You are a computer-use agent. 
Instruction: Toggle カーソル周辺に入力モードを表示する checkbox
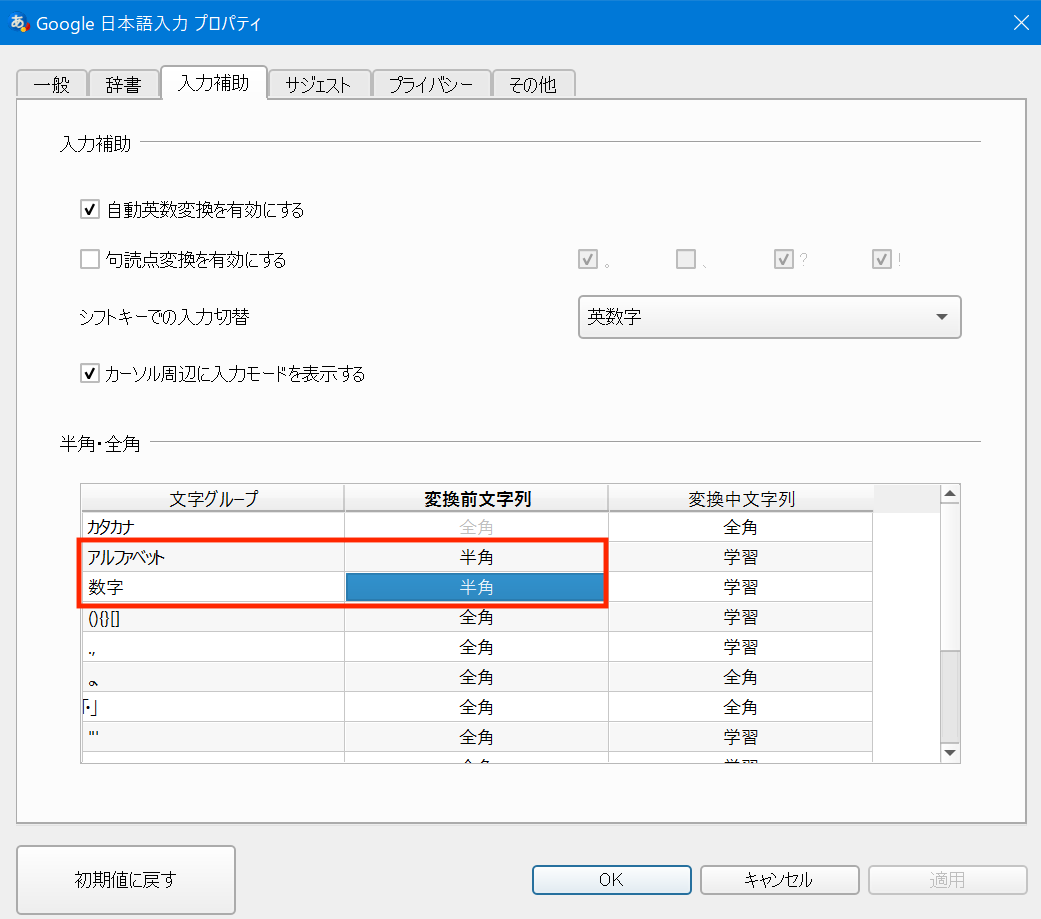pyautogui.click(x=90, y=374)
